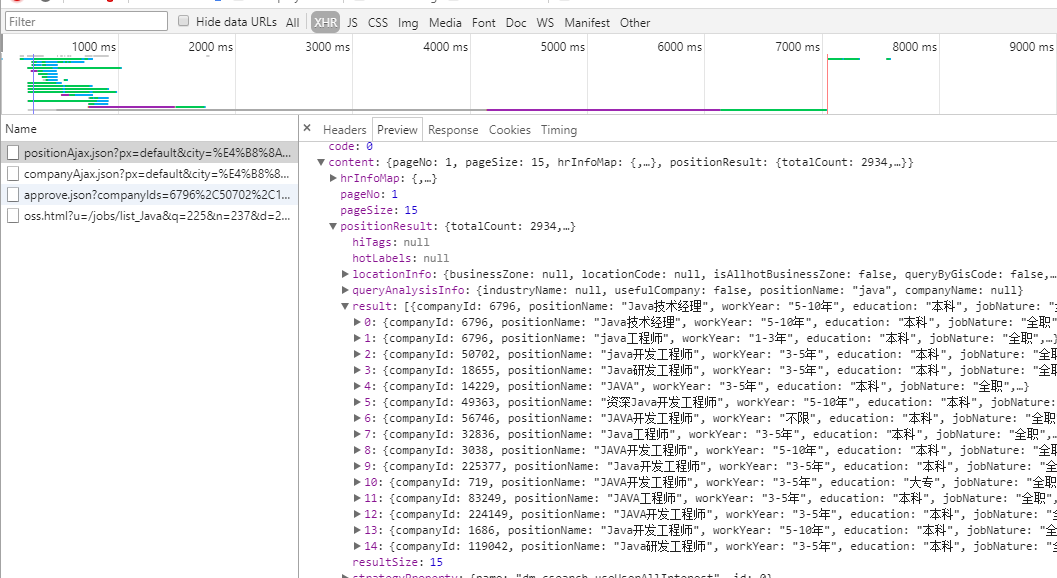Select the positionAjax.json request
The height and width of the screenshot is (578, 1057).
(x=150, y=153)
